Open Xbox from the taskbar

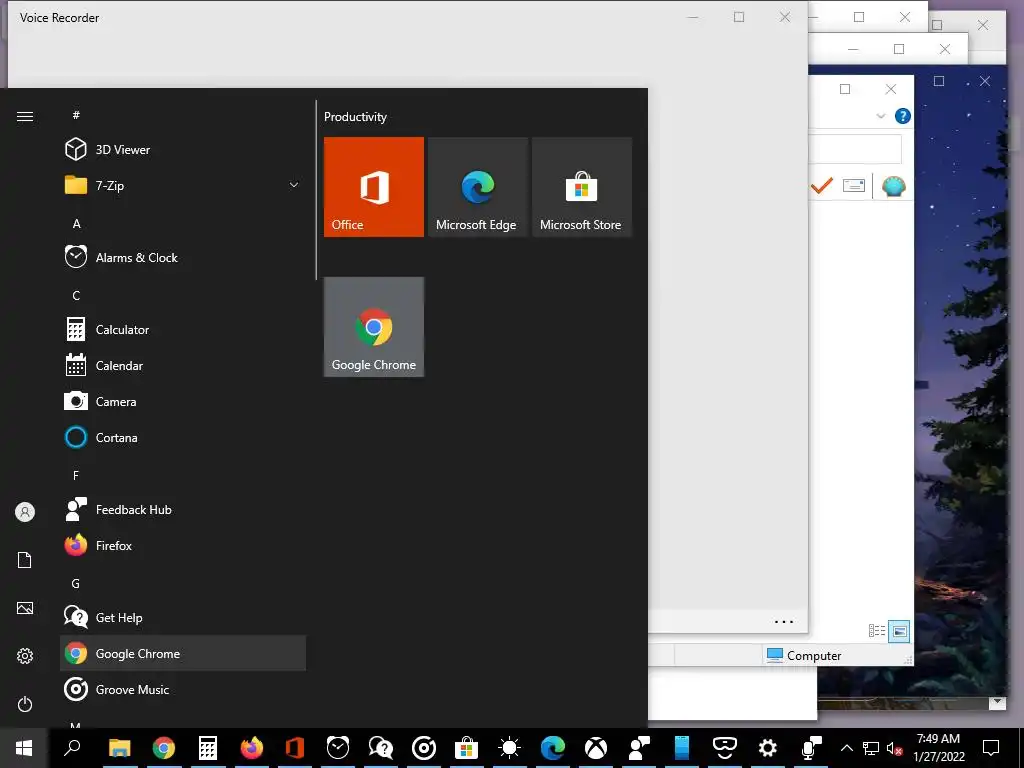click(596, 748)
